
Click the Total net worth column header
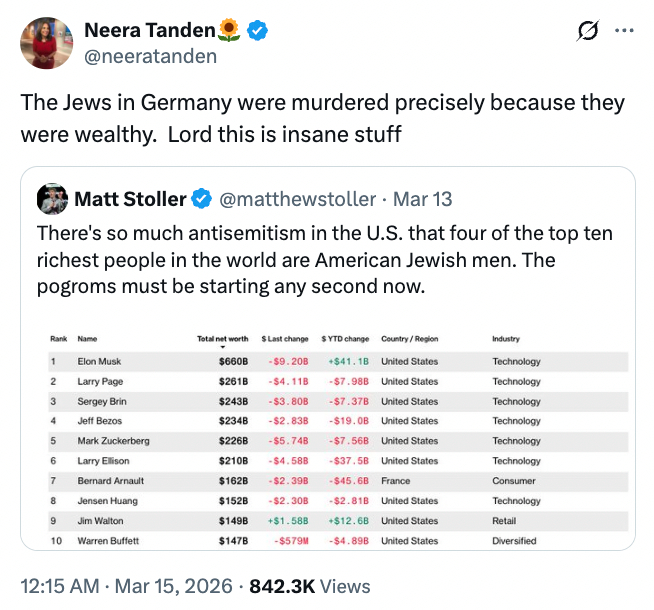(x=222, y=339)
